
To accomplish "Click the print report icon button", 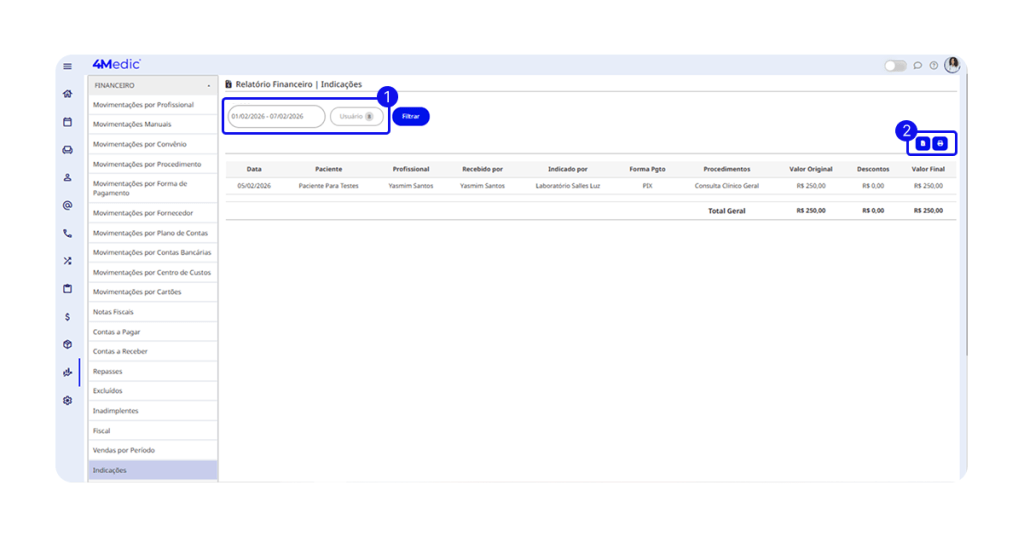I will click(940, 144).
